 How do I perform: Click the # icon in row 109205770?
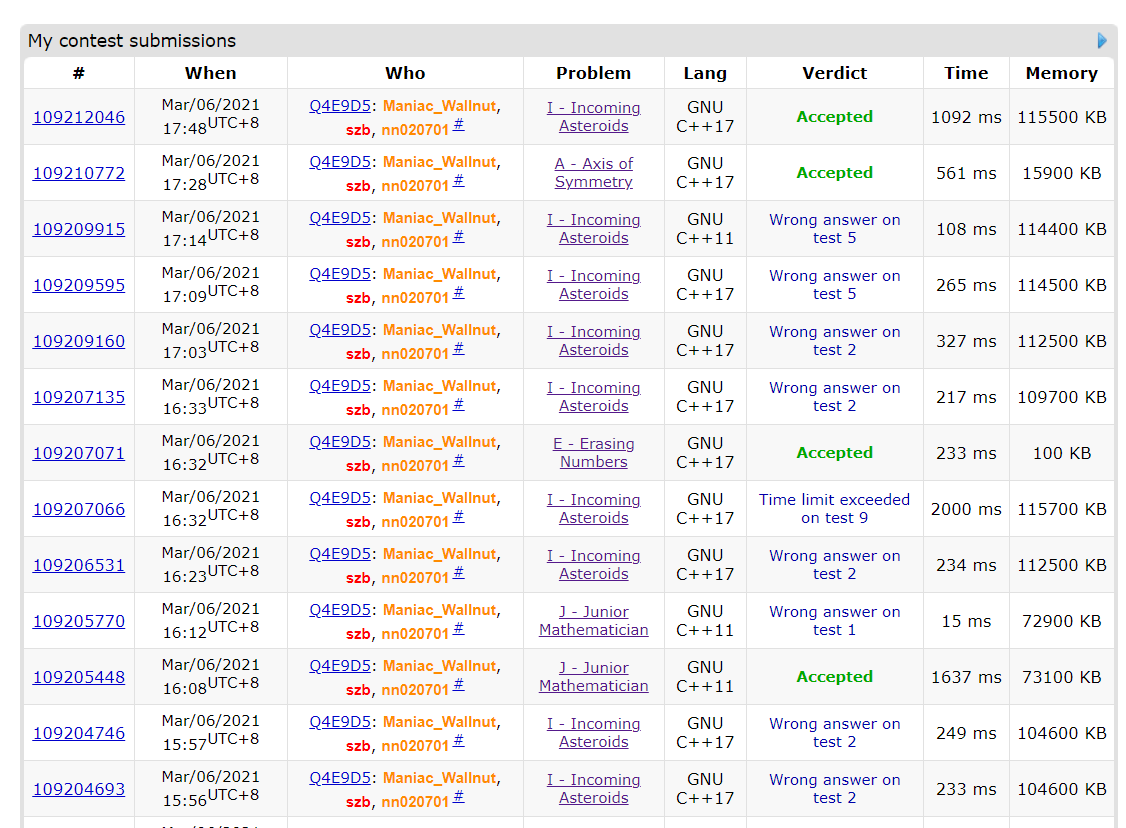tap(458, 629)
